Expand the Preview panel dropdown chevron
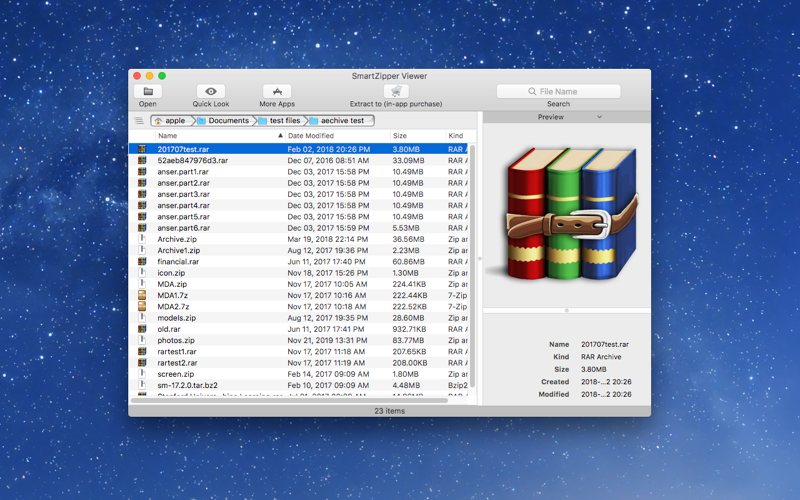 pyautogui.click(x=599, y=117)
